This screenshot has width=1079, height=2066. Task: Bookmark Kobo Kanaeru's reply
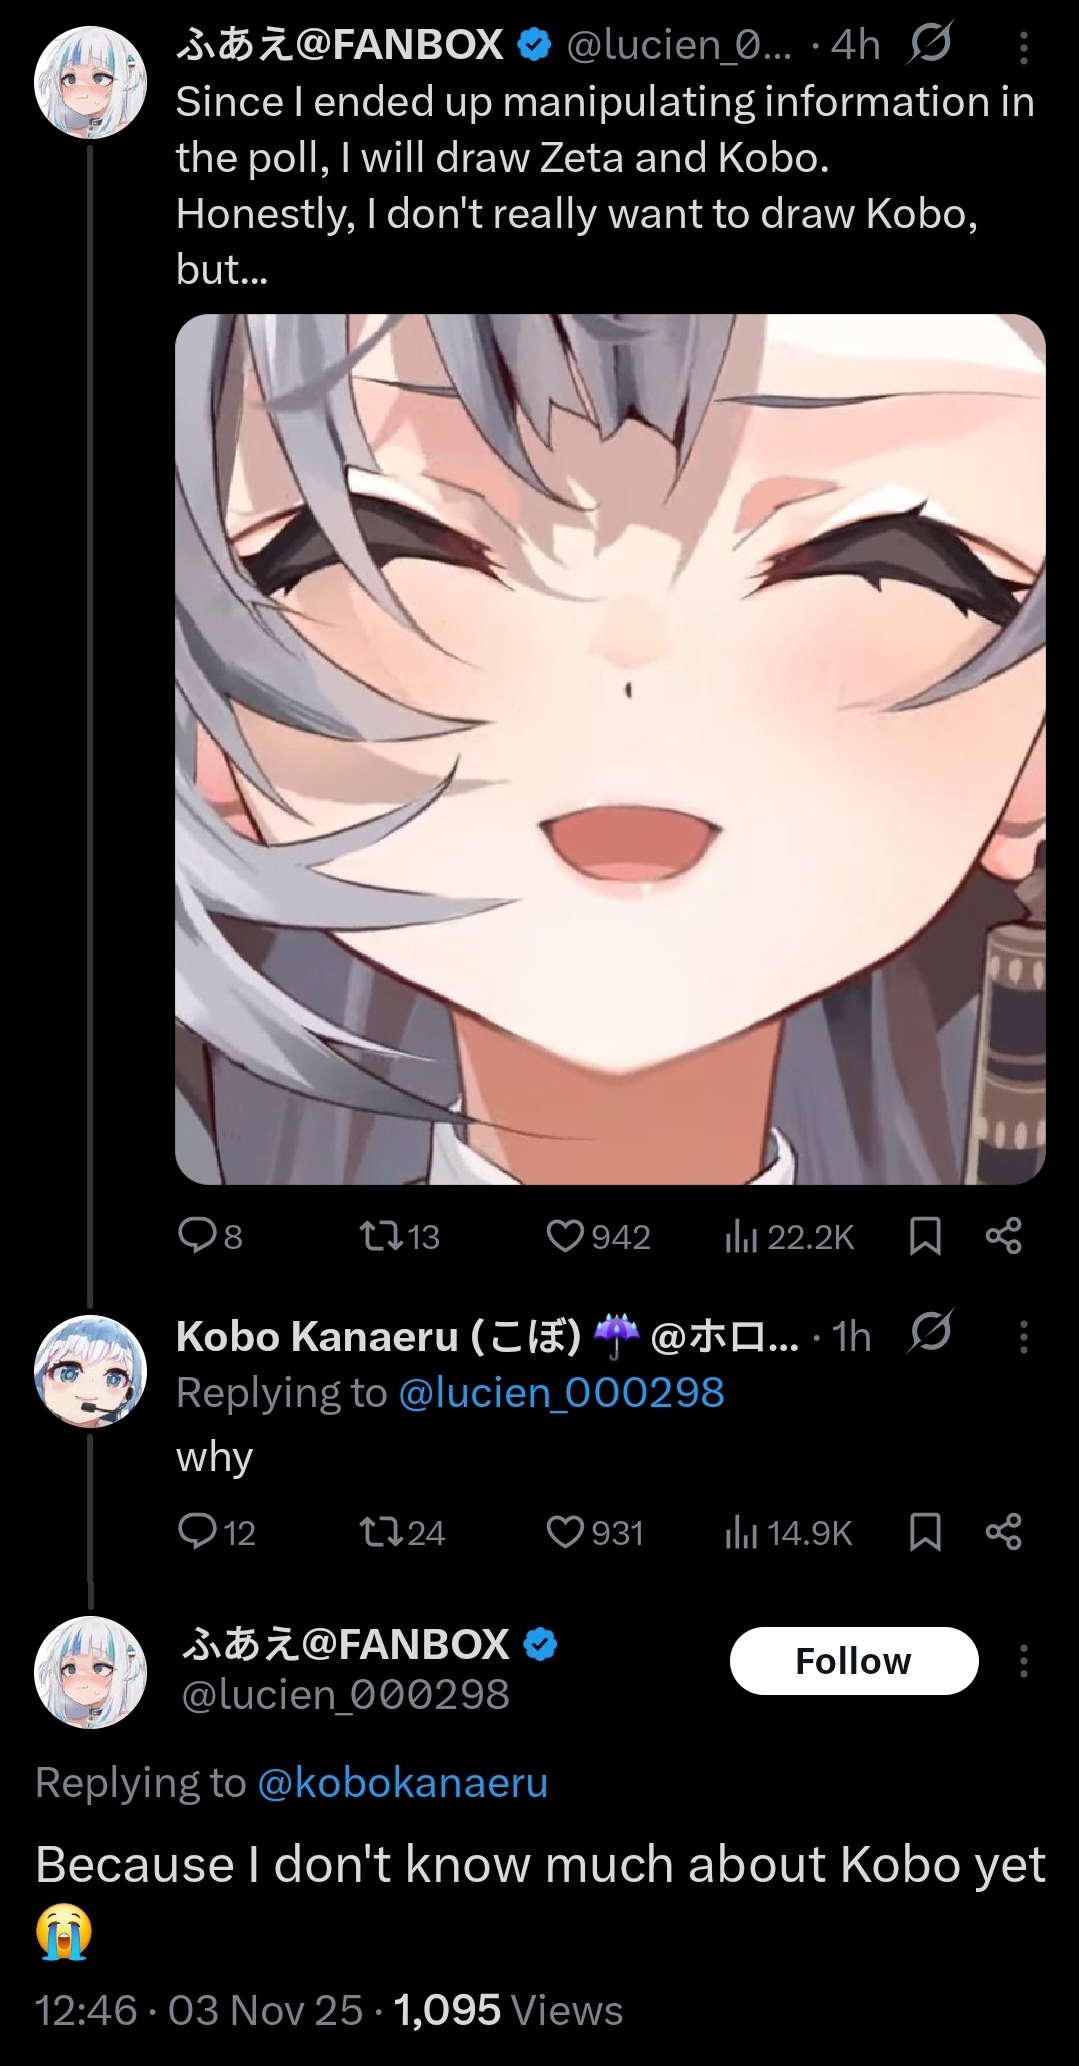tap(925, 1532)
